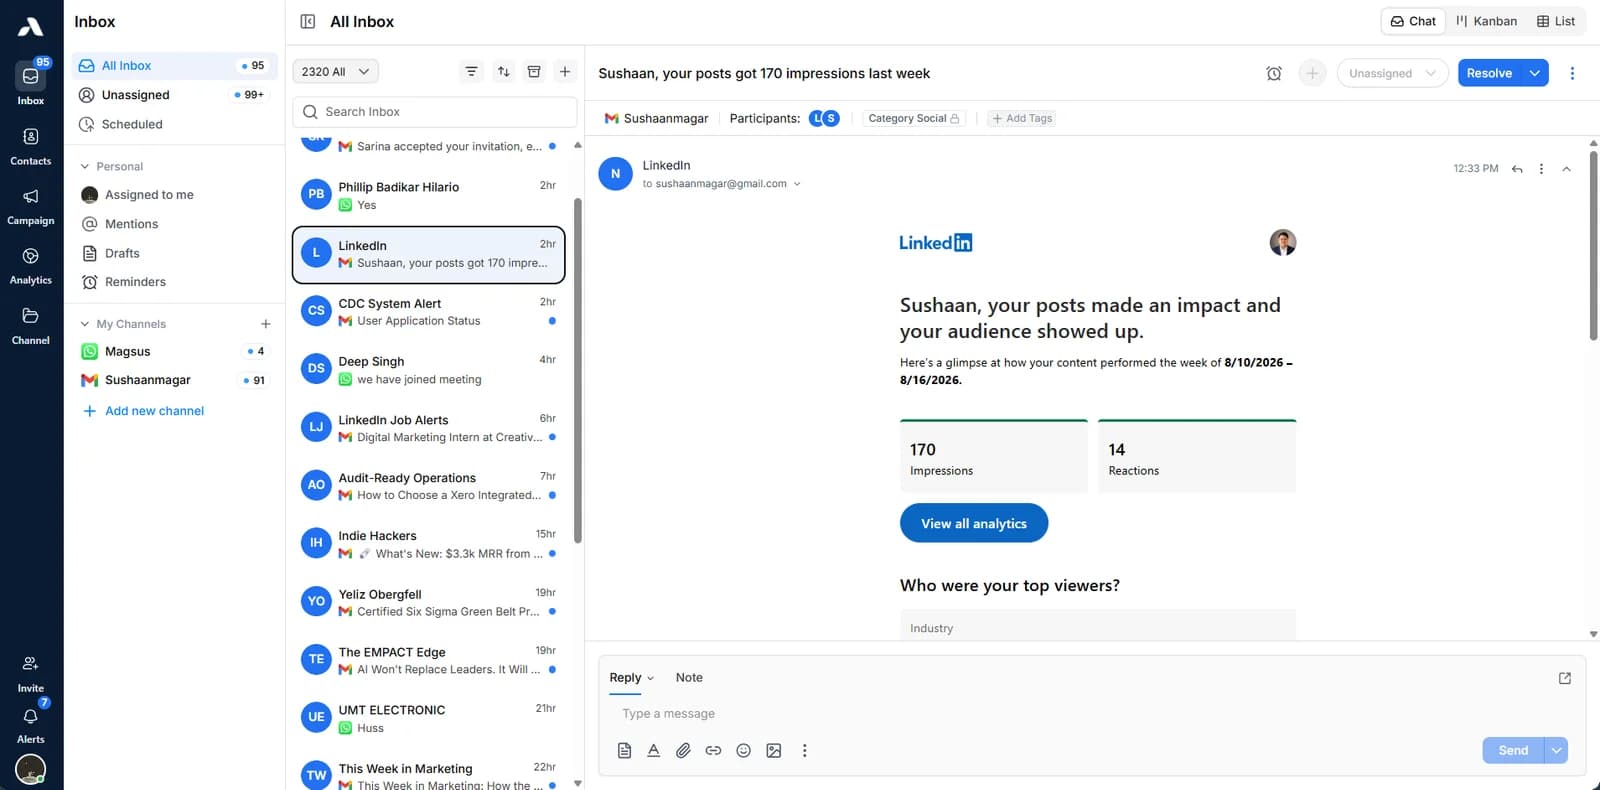Screen dimensions: 1600x790
Task: Insert an image in reply
Action: tap(774, 750)
